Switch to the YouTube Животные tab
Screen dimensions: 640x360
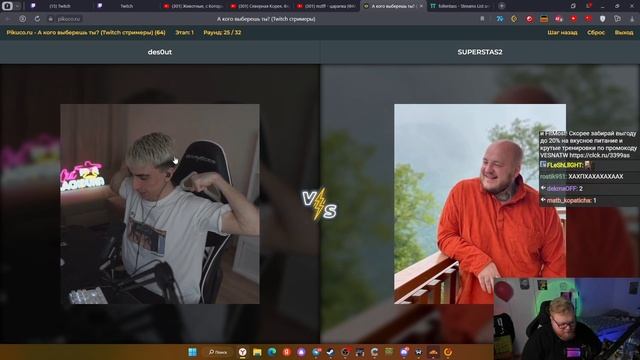click(193, 6)
